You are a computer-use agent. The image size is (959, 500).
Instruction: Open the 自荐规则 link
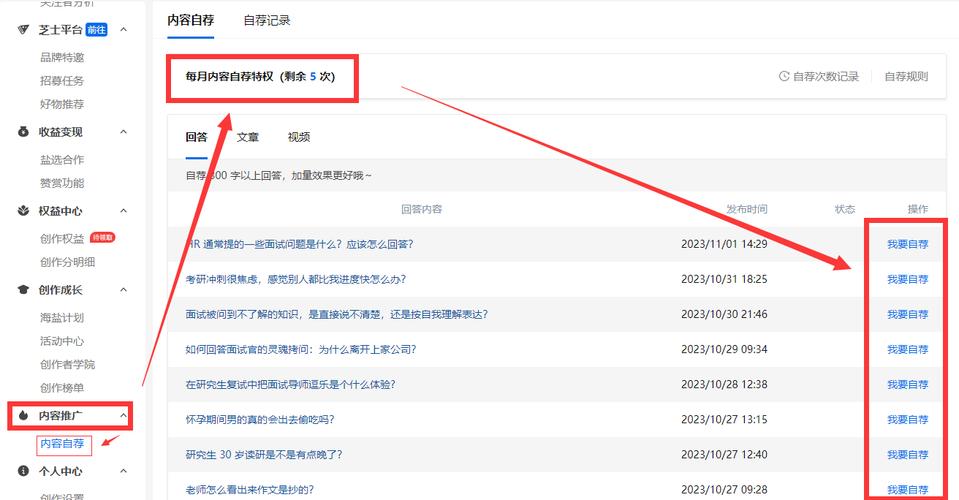click(906, 76)
